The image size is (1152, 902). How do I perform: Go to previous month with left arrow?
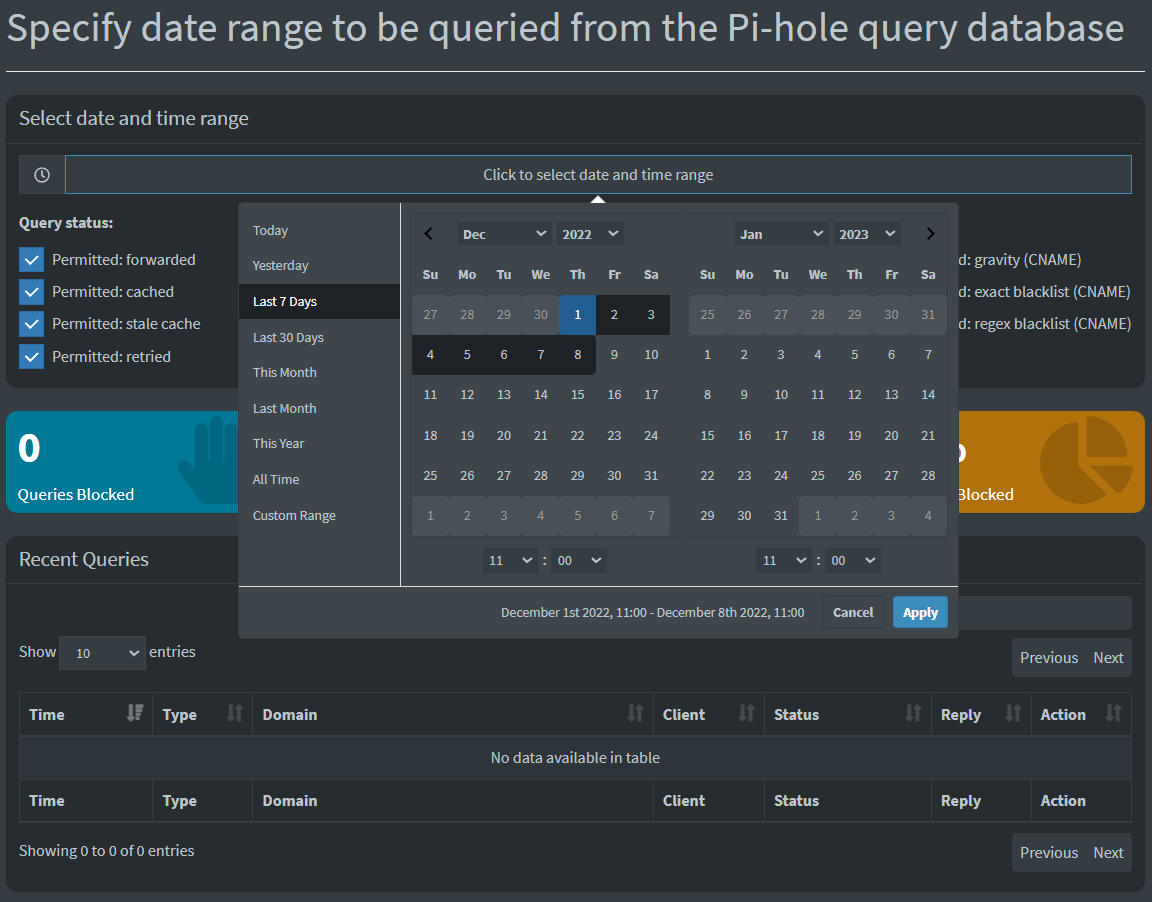point(429,234)
